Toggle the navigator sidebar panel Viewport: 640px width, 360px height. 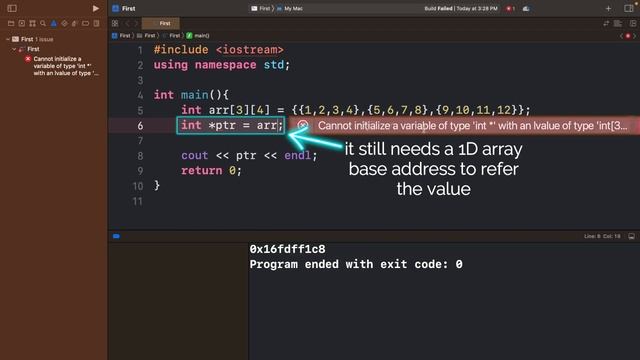pos(12,8)
